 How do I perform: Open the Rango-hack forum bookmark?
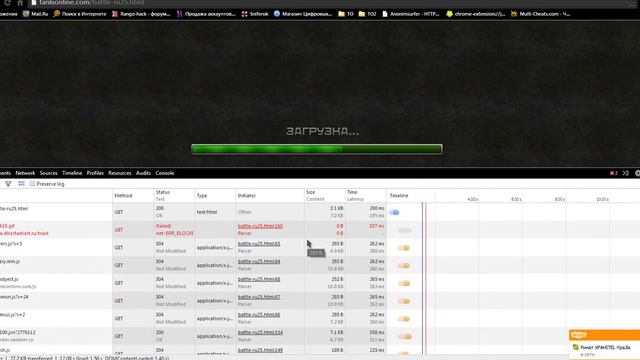(x=141, y=13)
